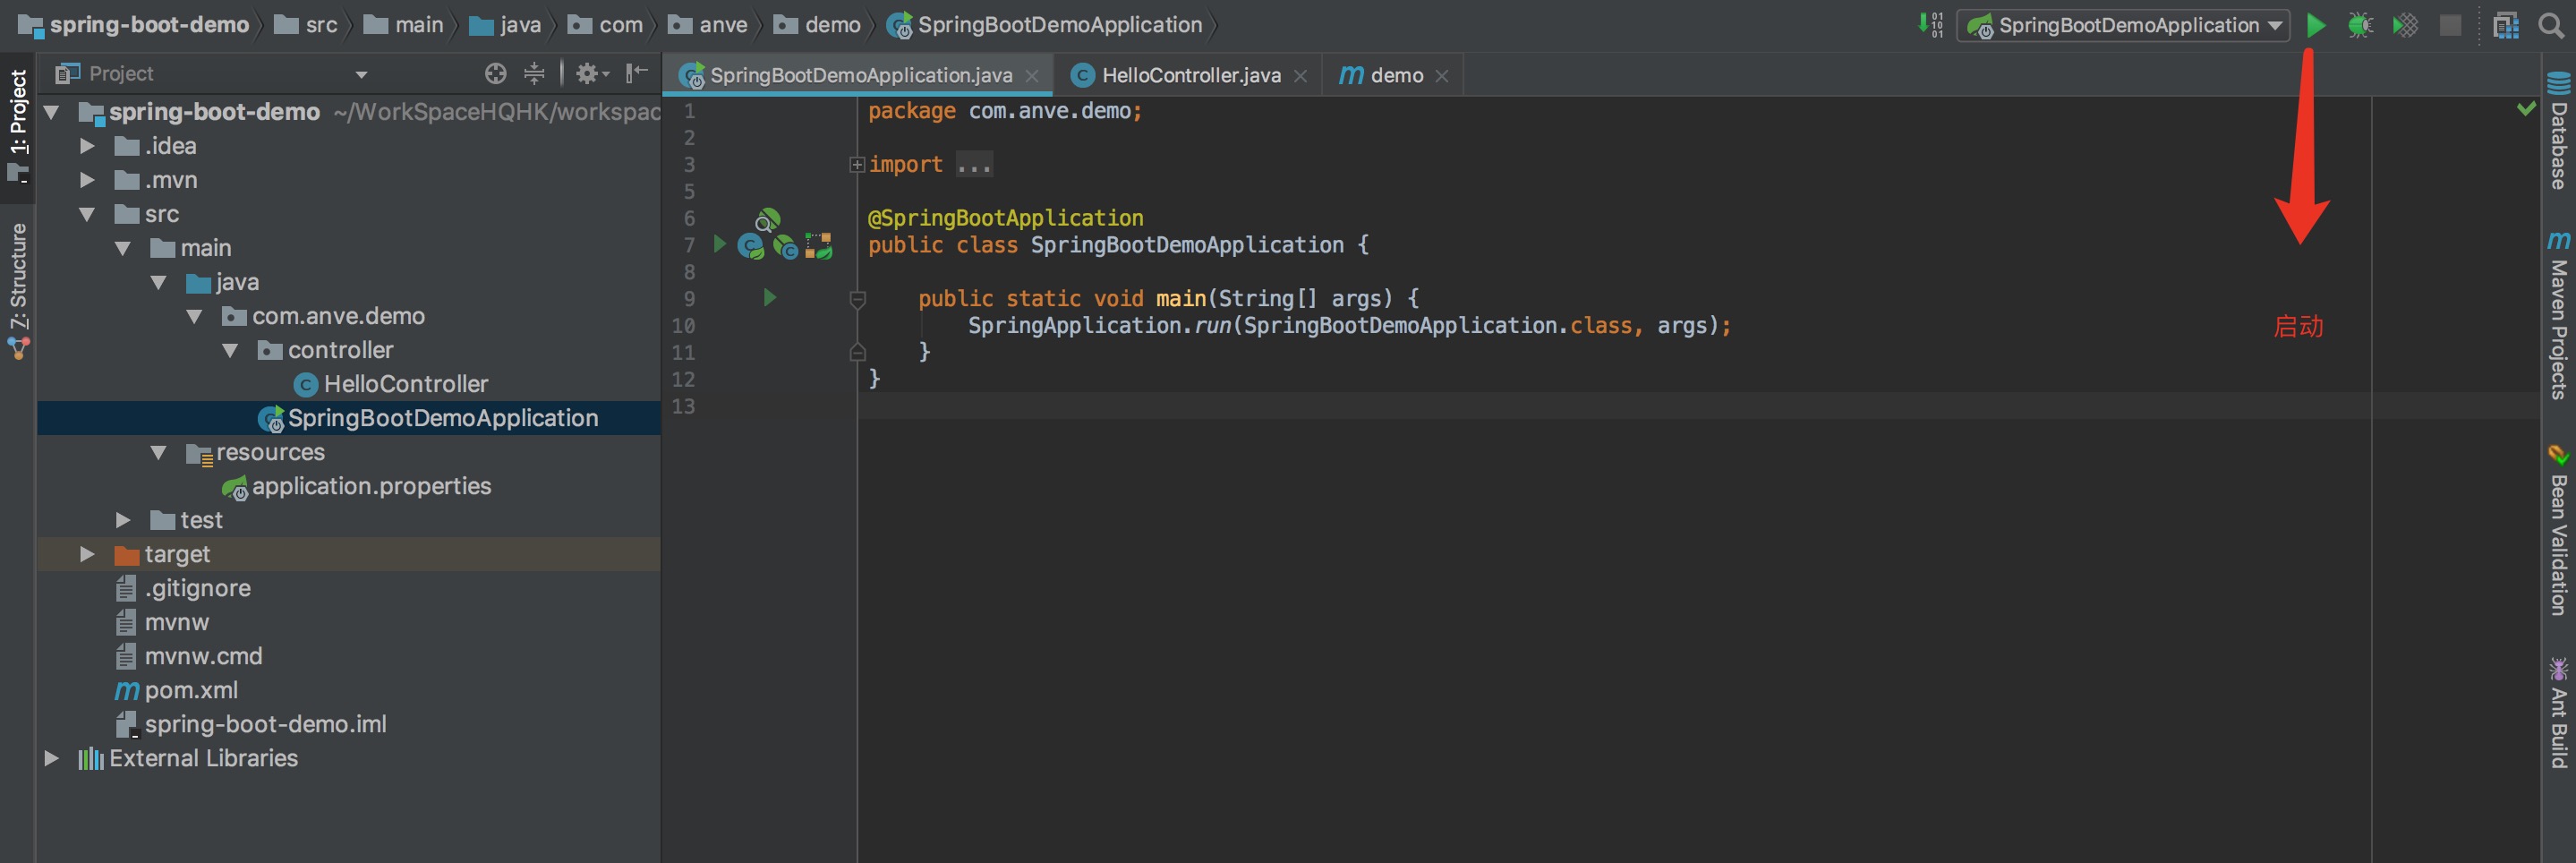This screenshot has width=2576, height=863.
Task: Click the make project build icon
Action: (x=1931, y=25)
